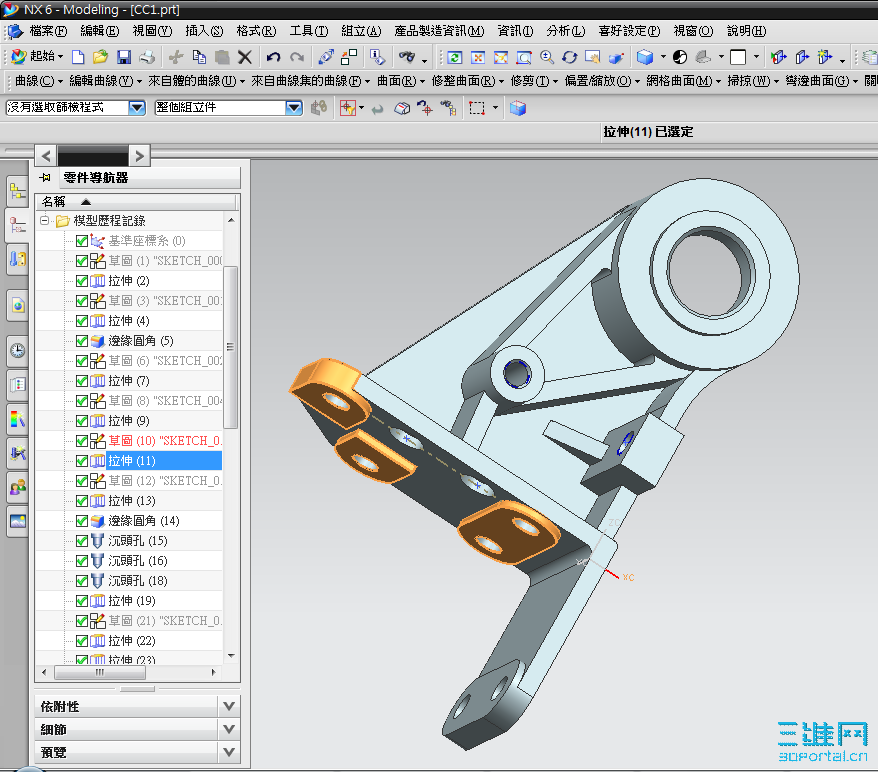Screen dimensions: 878x772
Task: Click the Refresh view icon
Action: [455, 58]
